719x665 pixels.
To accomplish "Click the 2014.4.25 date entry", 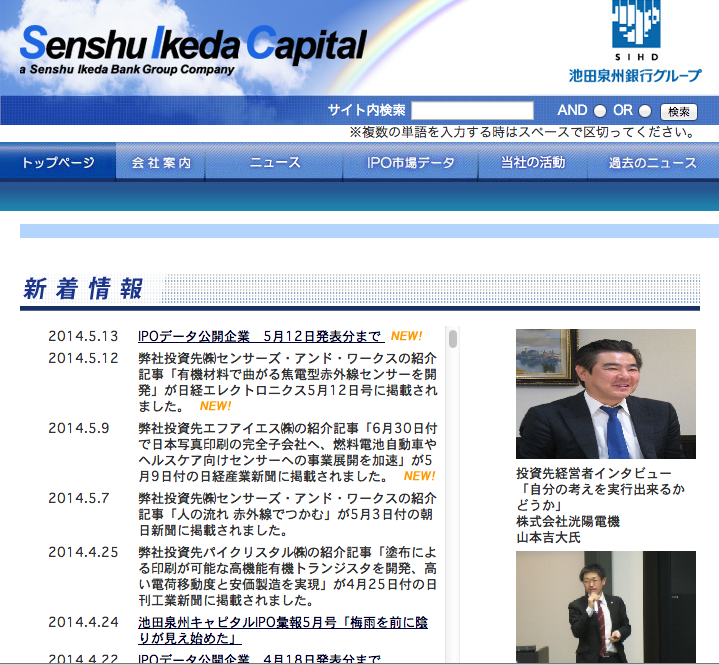I will [x=83, y=552].
